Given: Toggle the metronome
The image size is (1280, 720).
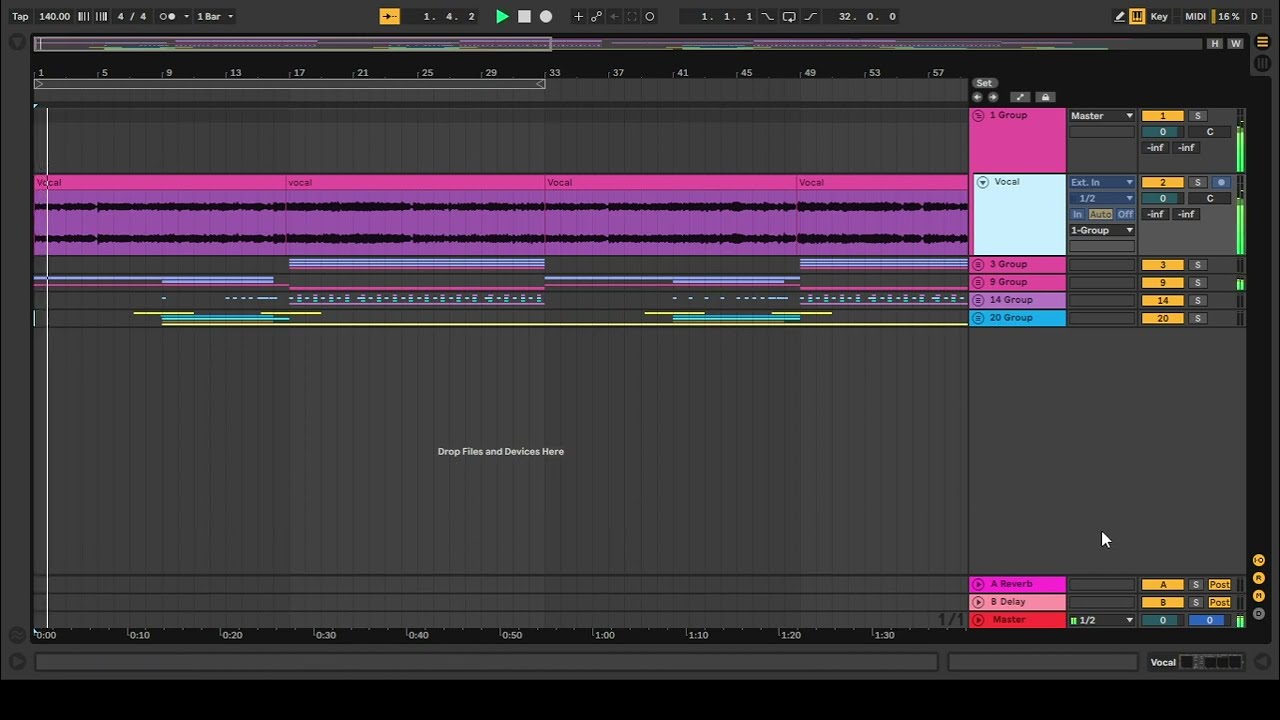Looking at the screenshot, I should (167, 16).
